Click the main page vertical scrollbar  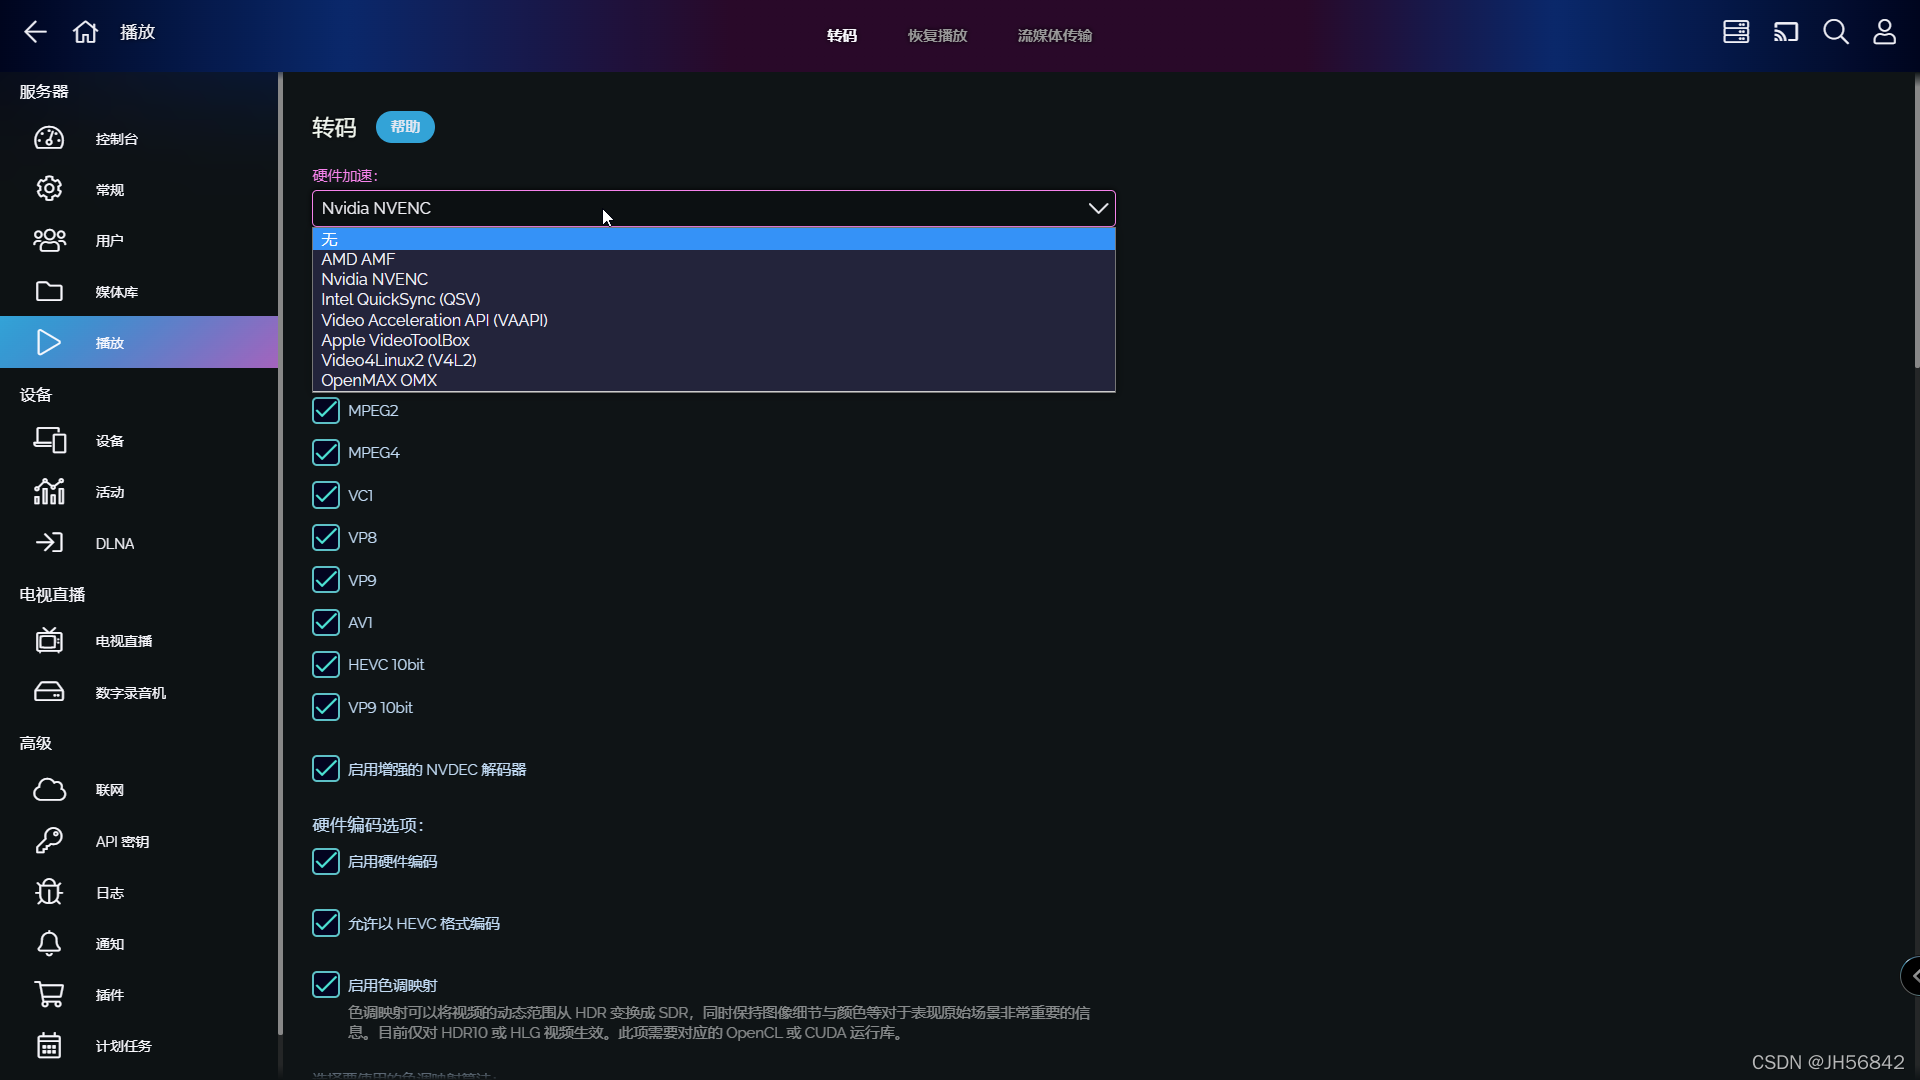point(1916,220)
